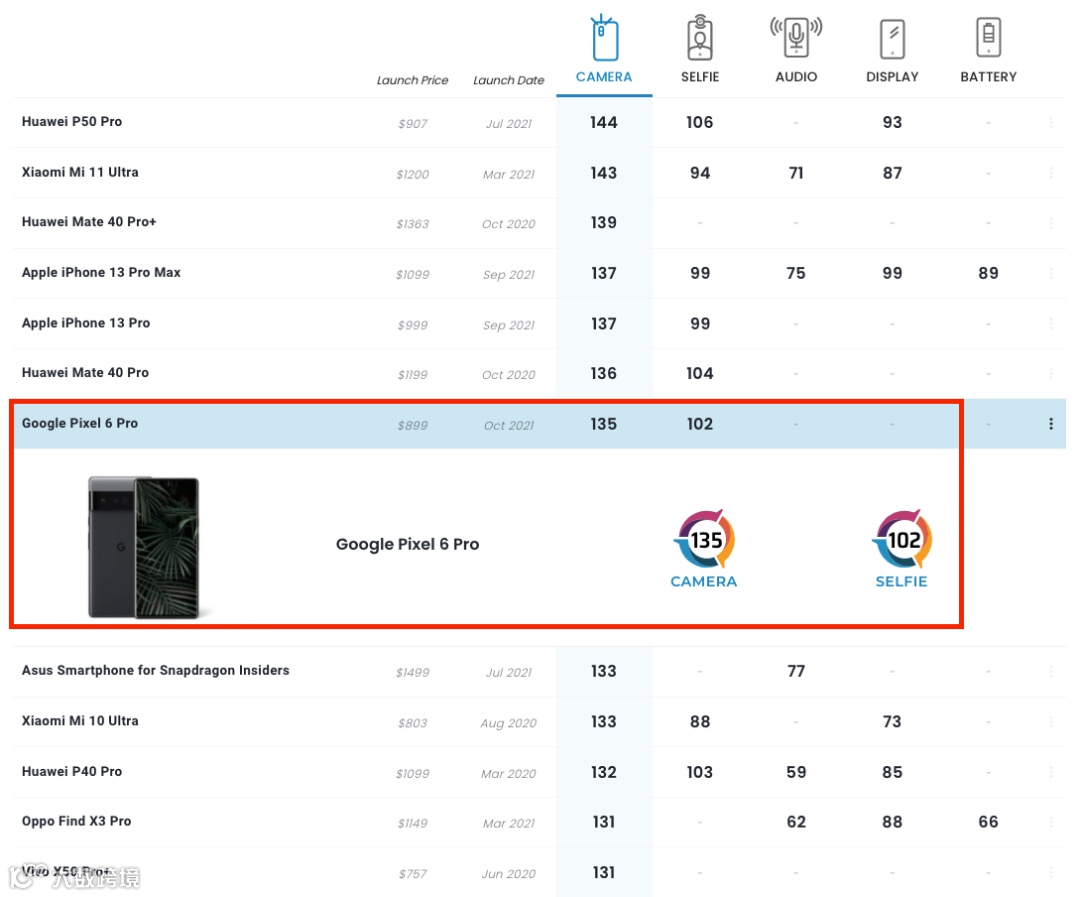Click the camera phone icon
1080x897 pixels.
[x=604, y=38]
